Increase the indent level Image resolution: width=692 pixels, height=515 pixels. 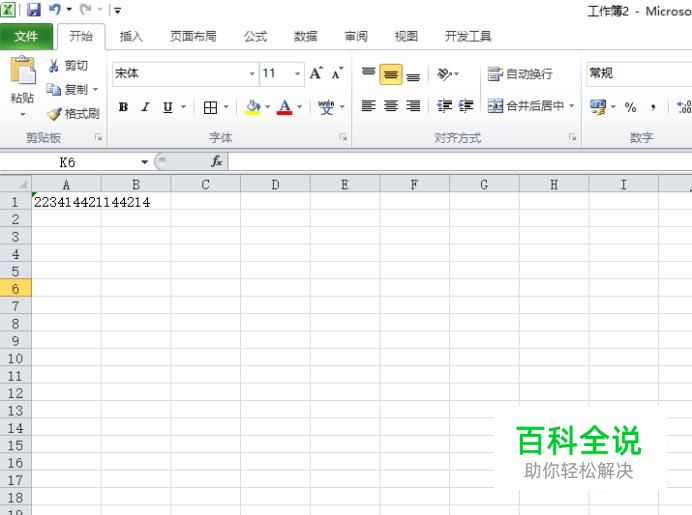pyautogui.click(x=466, y=106)
